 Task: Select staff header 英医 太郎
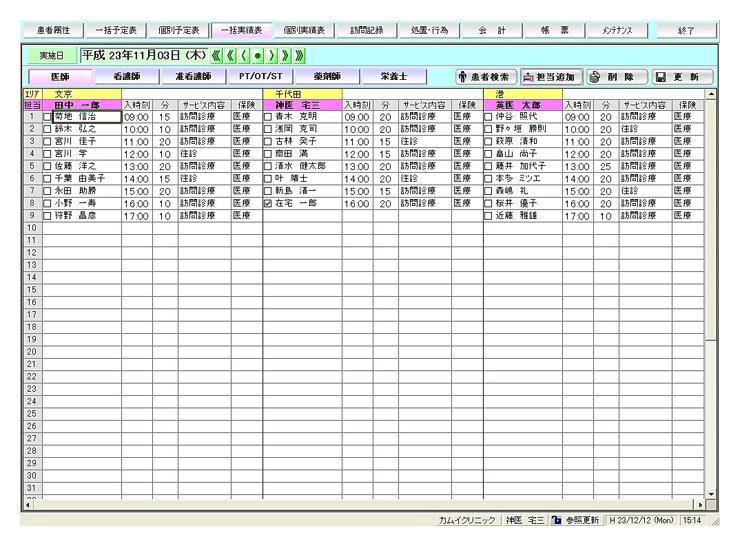[x=523, y=105]
